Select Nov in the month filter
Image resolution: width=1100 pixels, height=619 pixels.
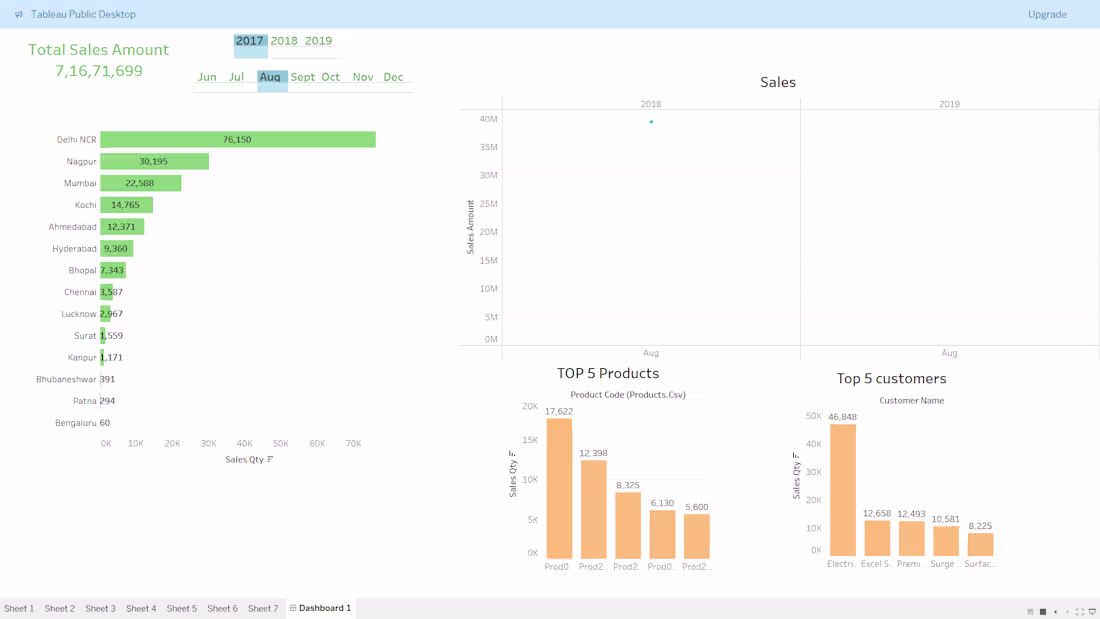click(x=363, y=77)
